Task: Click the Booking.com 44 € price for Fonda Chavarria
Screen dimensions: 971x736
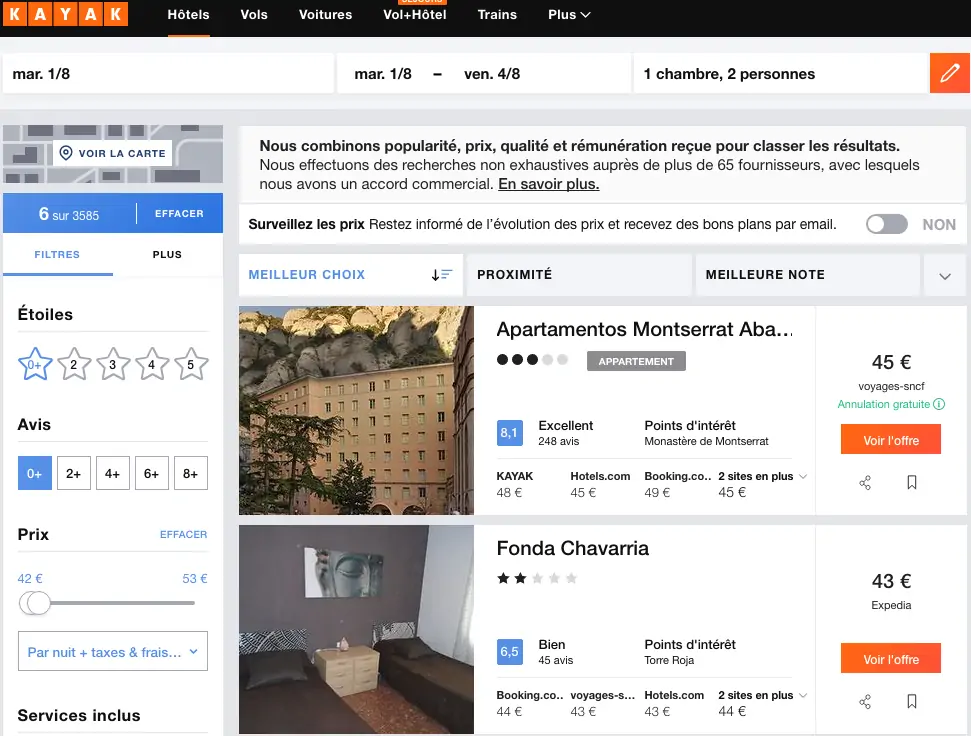Action: pos(529,704)
